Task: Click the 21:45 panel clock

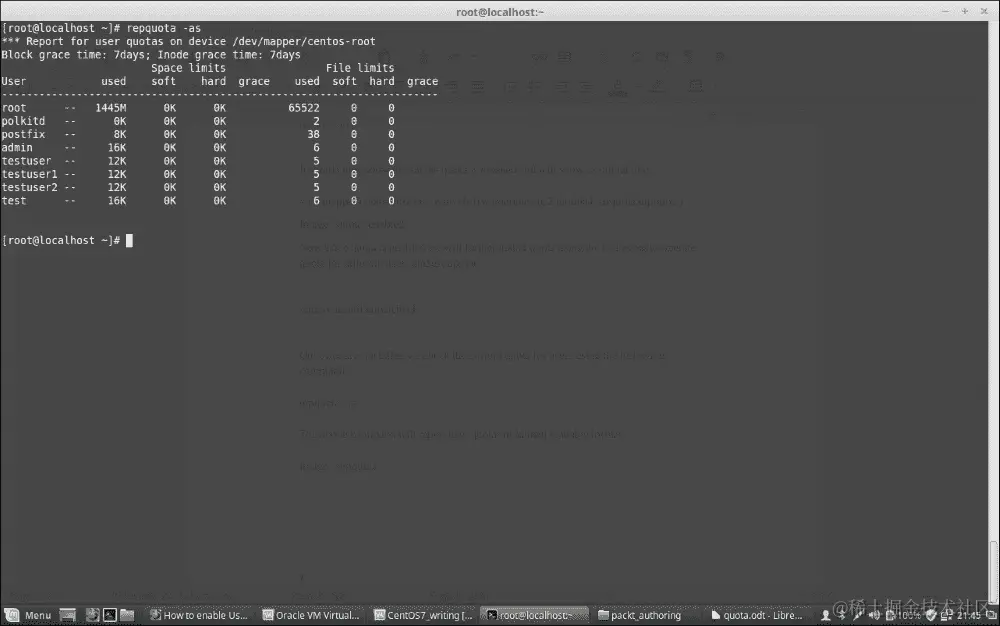Action: [968, 615]
